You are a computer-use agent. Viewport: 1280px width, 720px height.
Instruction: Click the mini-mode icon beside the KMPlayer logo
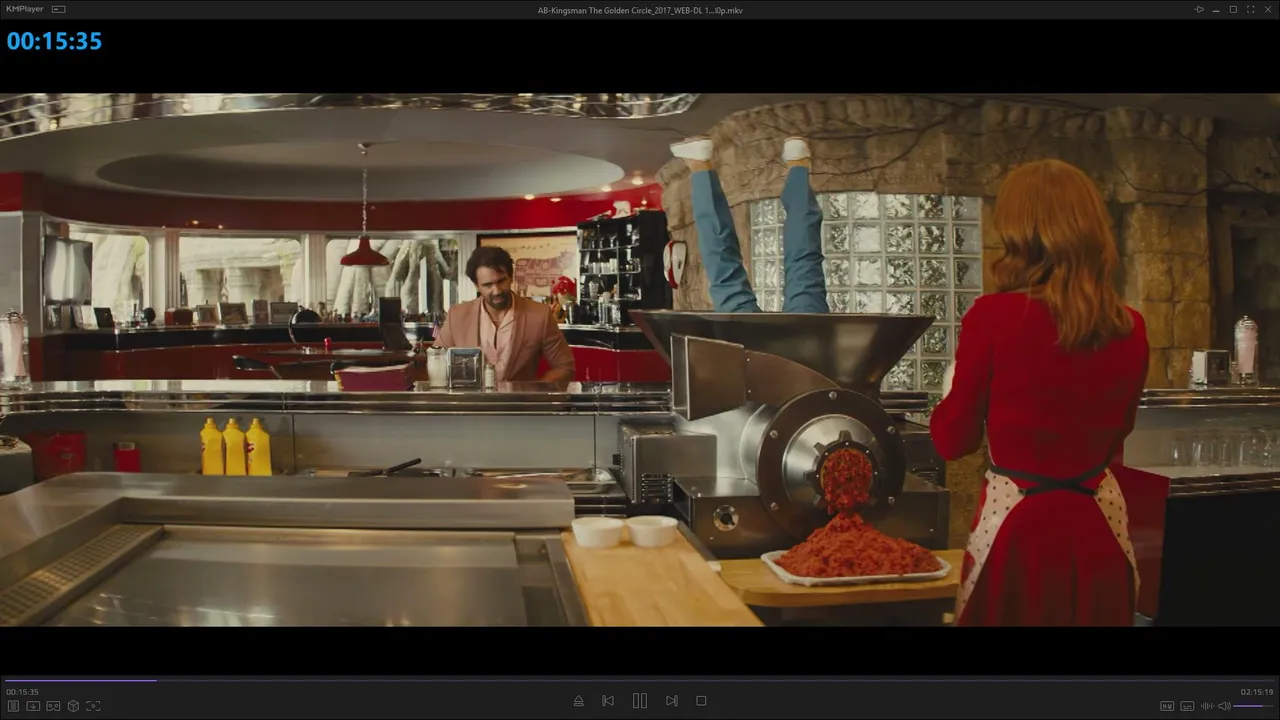(58, 10)
